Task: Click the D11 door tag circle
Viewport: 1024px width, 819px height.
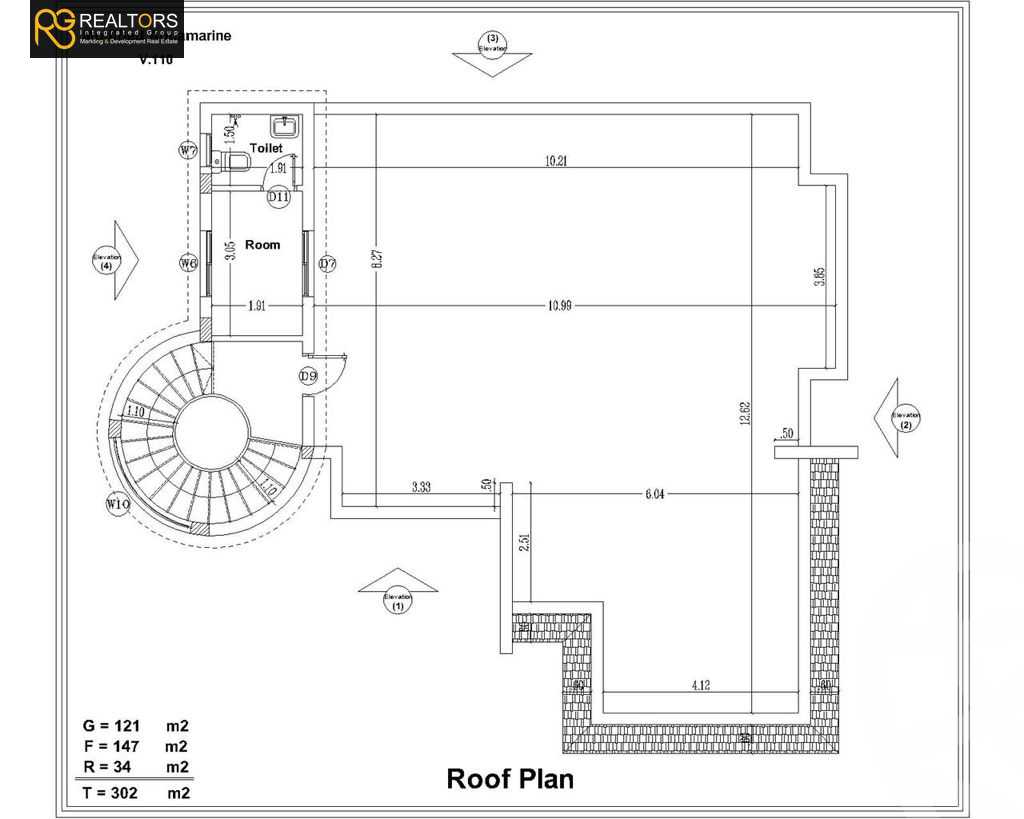Action: (279, 197)
